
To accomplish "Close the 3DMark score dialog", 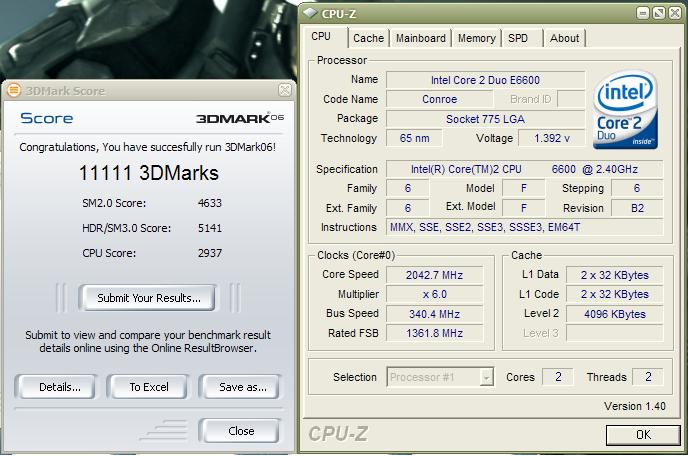I will point(240,431).
